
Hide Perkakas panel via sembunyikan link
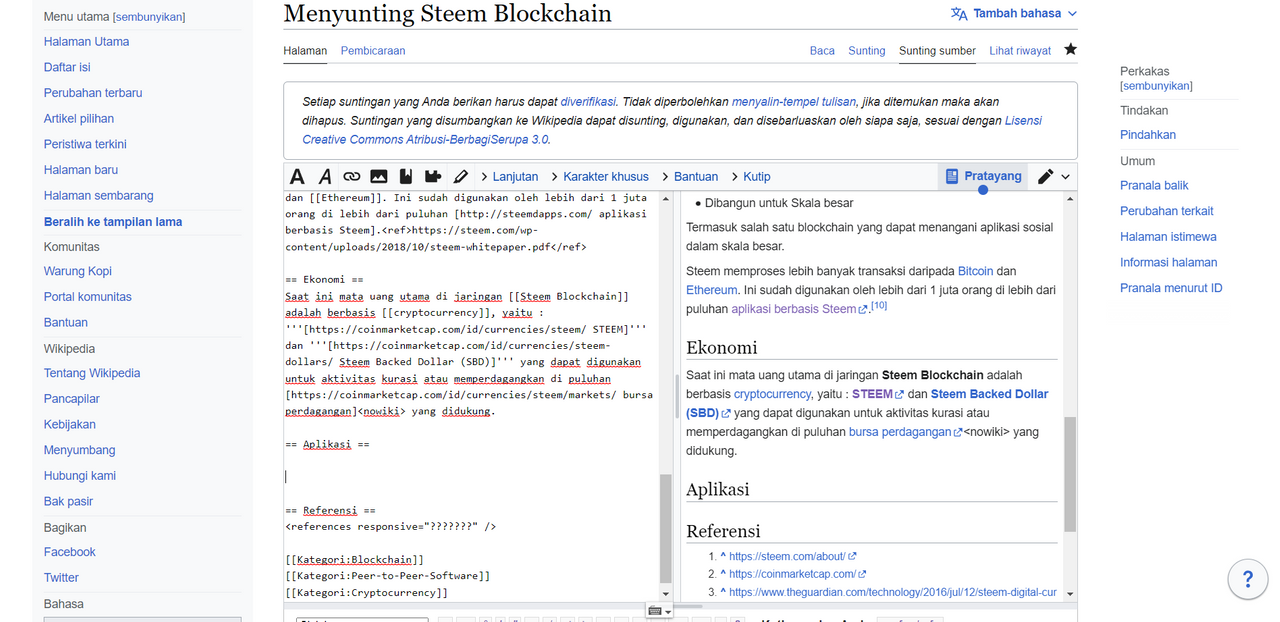point(1157,86)
